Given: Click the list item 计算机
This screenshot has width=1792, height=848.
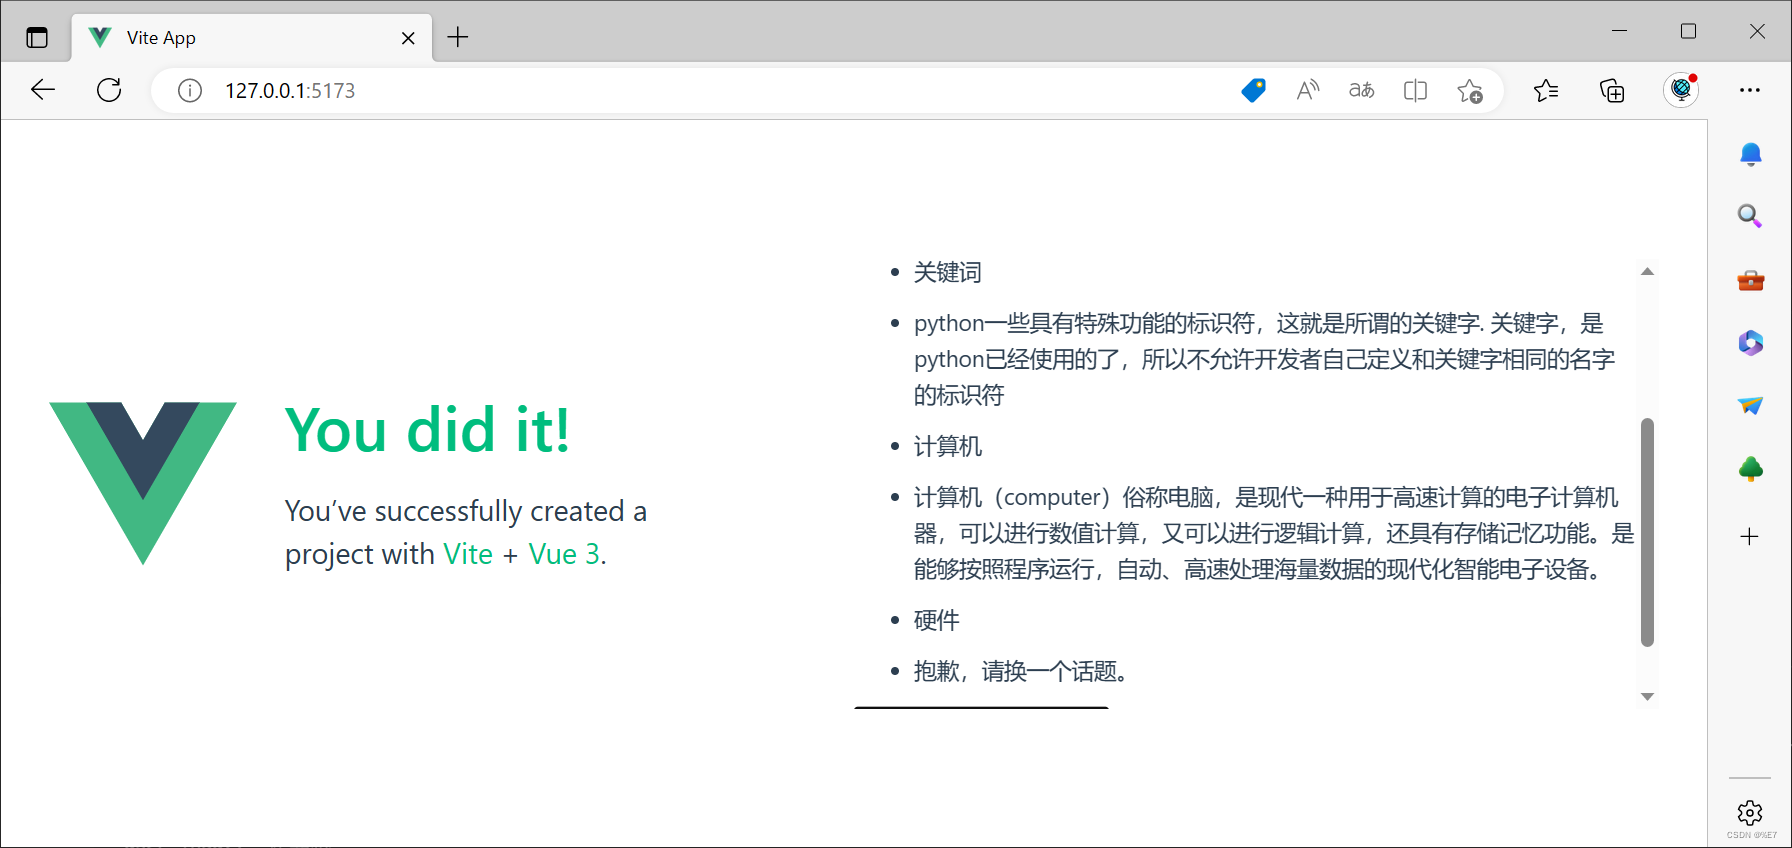Looking at the screenshot, I should point(948,446).
